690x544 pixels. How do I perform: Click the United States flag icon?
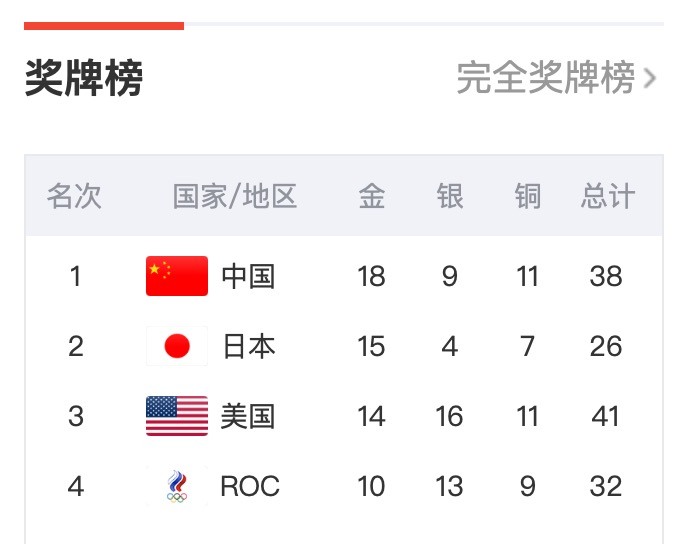(177, 416)
